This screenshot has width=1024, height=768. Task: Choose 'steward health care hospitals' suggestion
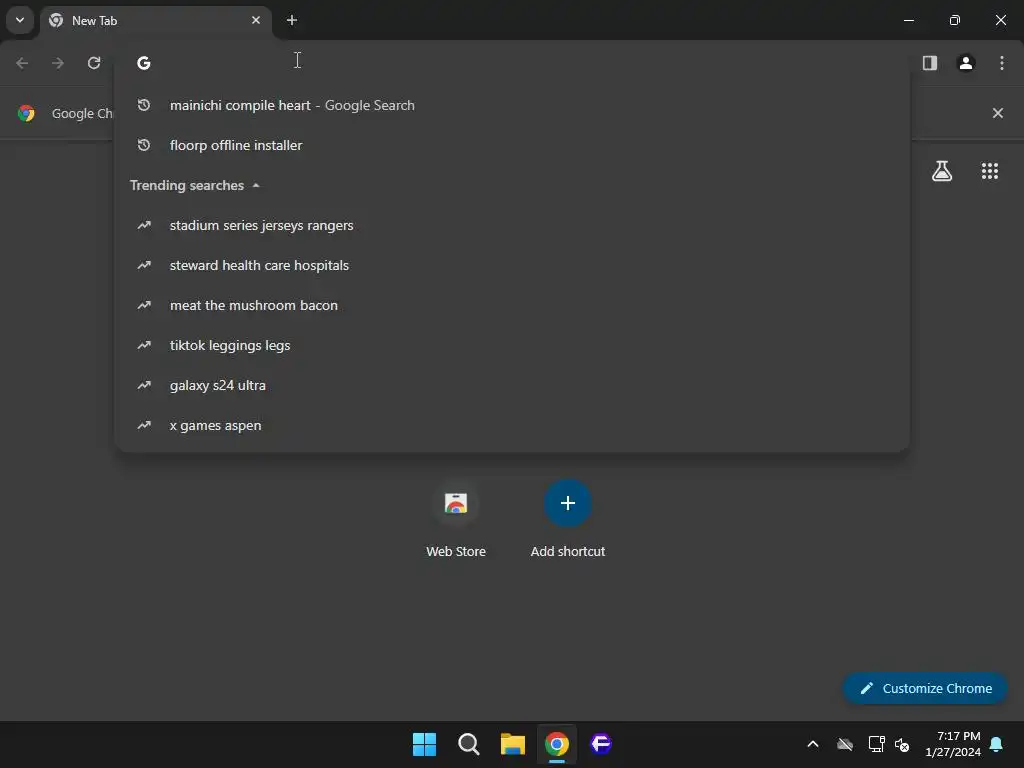512,265
